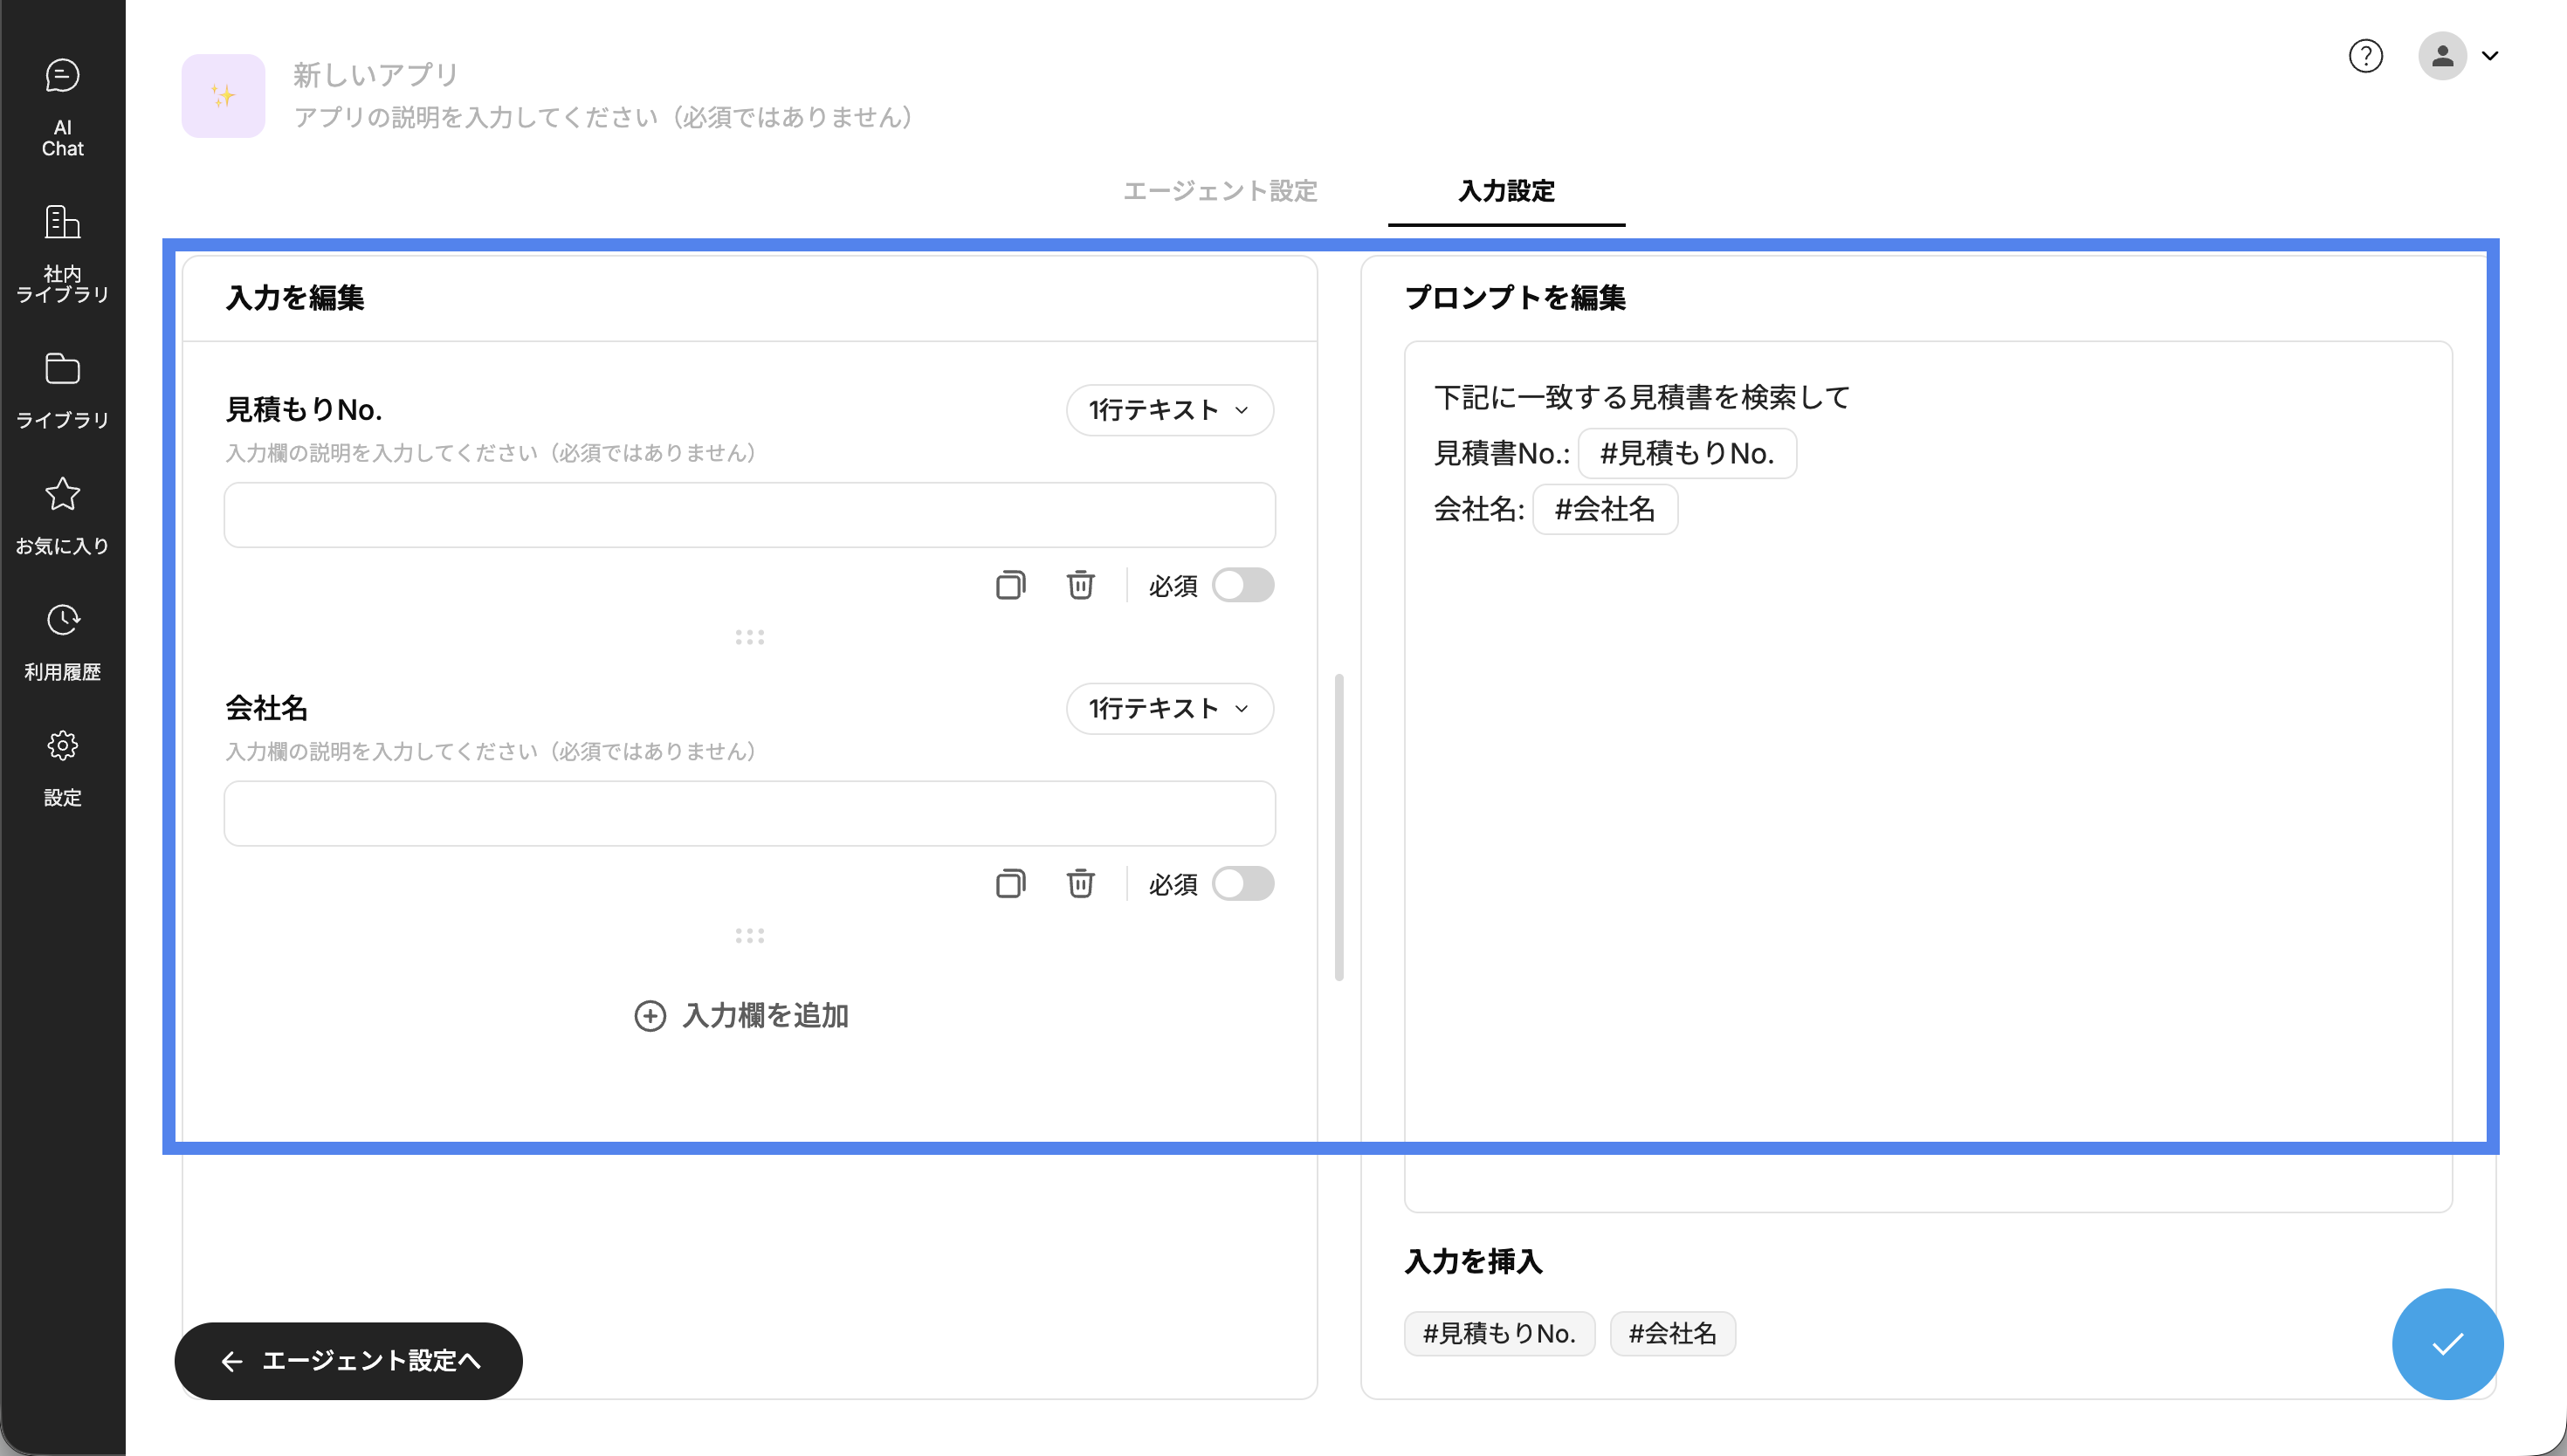The height and width of the screenshot is (1456, 2567).
Task: Click the sparkle app icon thumbnail
Action: [x=223, y=96]
